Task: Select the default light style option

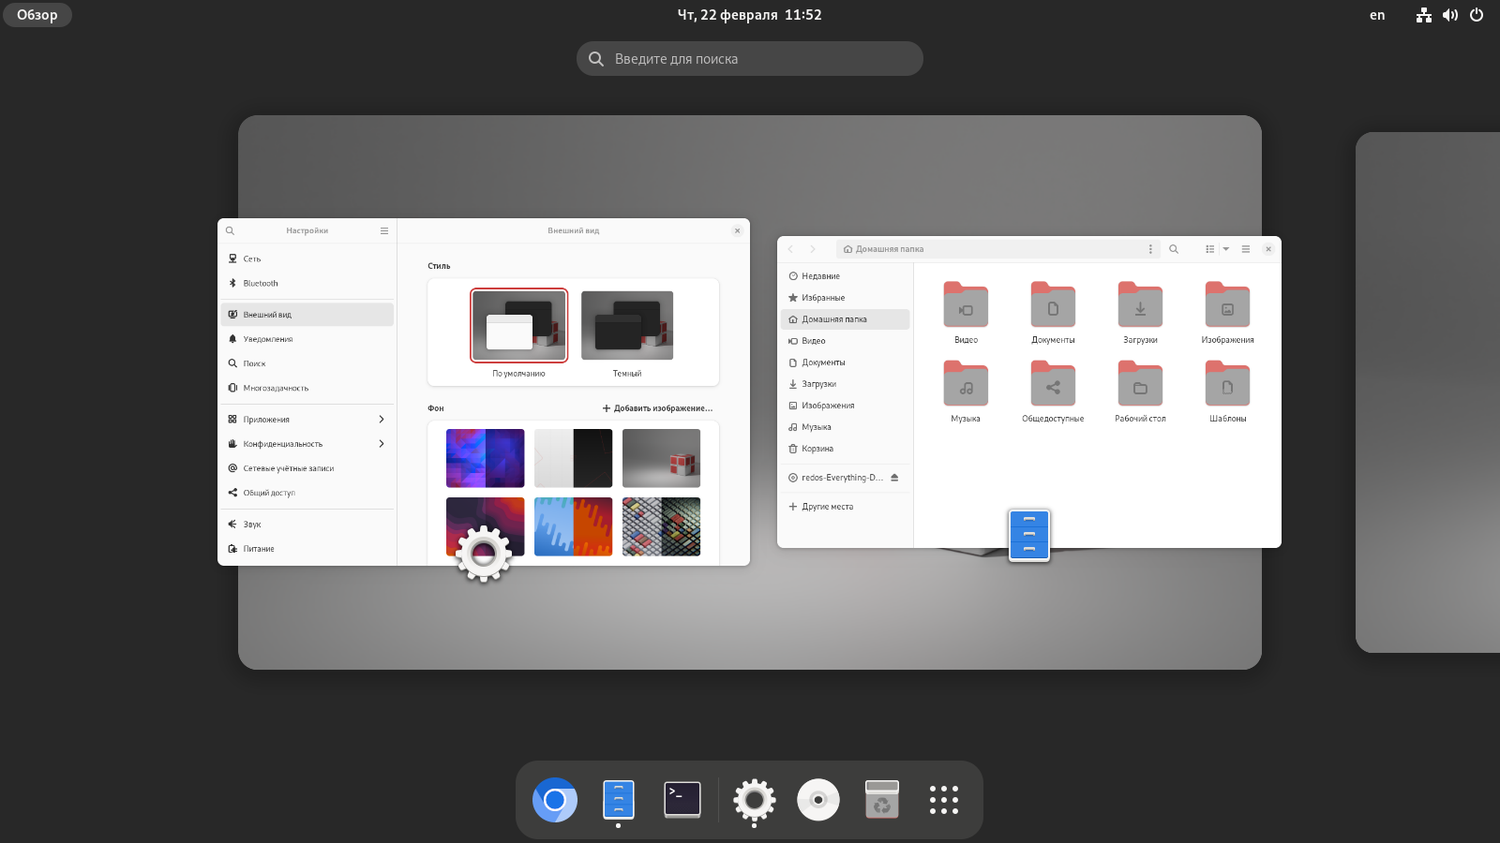Action: coord(519,326)
